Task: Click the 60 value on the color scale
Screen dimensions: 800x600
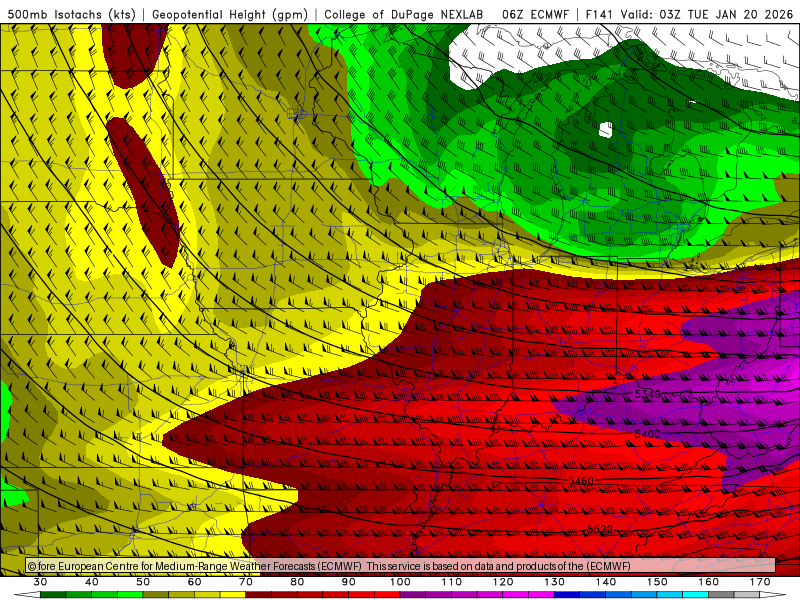Action: (x=194, y=582)
